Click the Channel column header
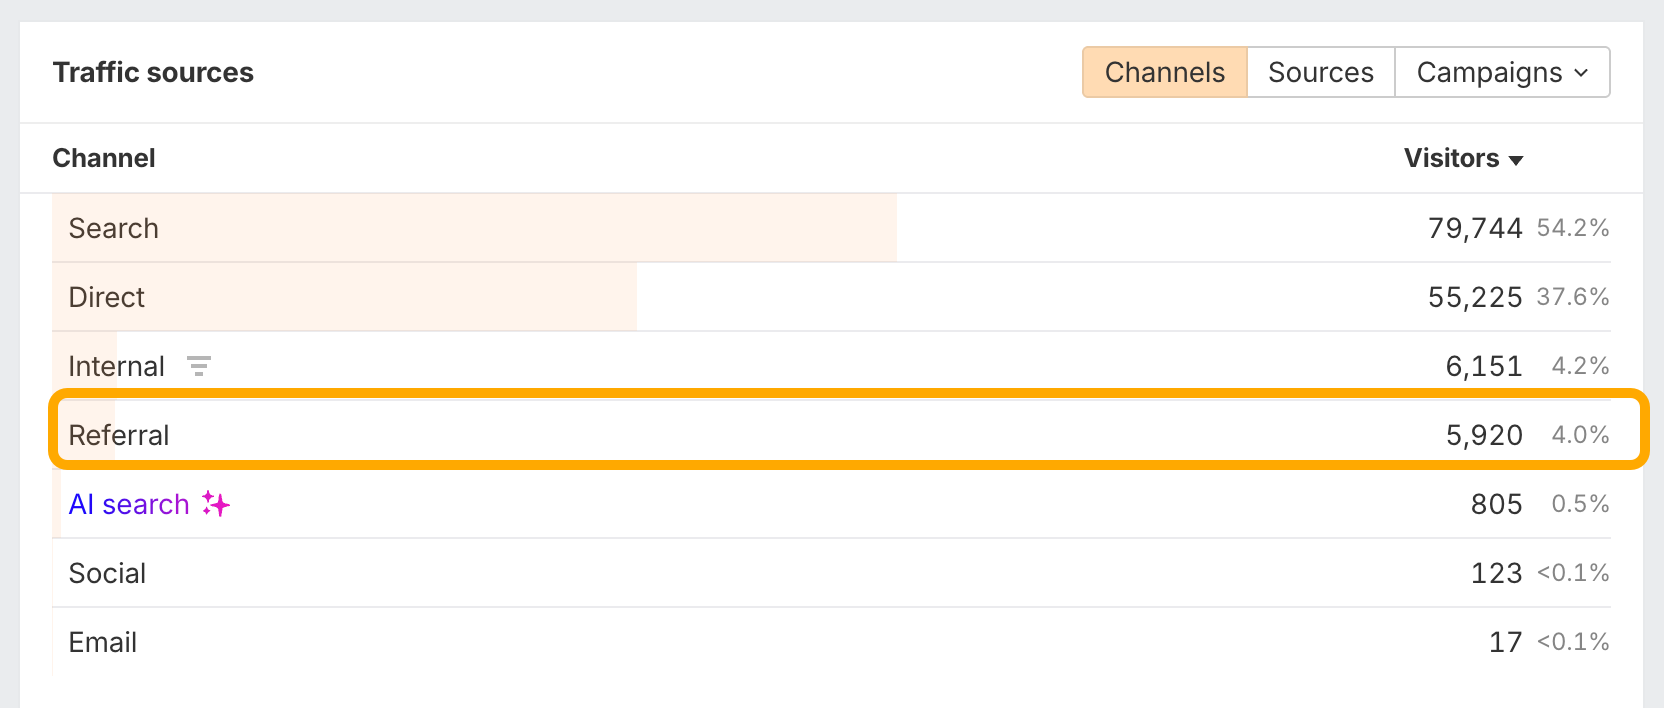 (104, 158)
